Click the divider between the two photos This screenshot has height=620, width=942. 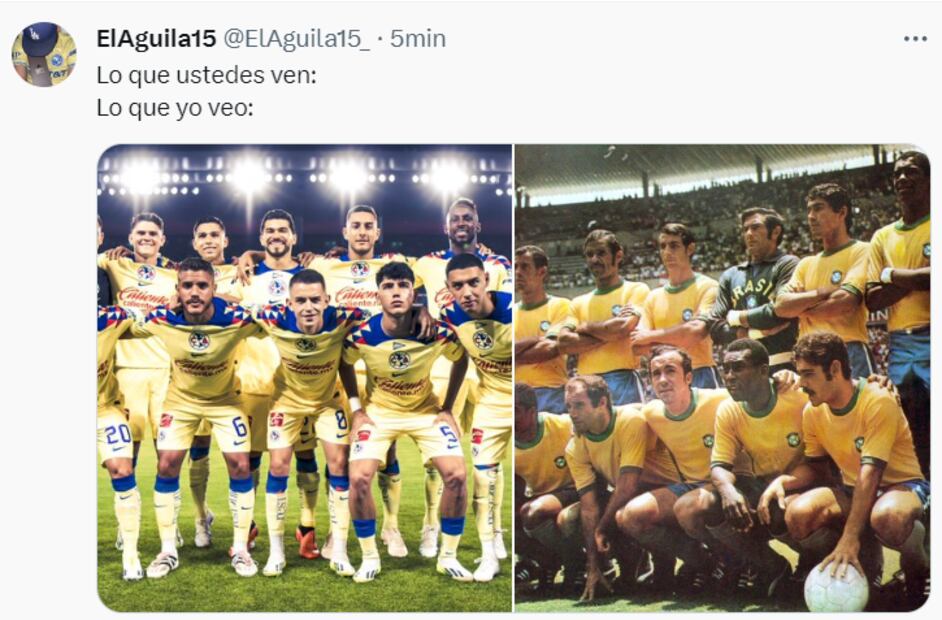coord(513,378)
